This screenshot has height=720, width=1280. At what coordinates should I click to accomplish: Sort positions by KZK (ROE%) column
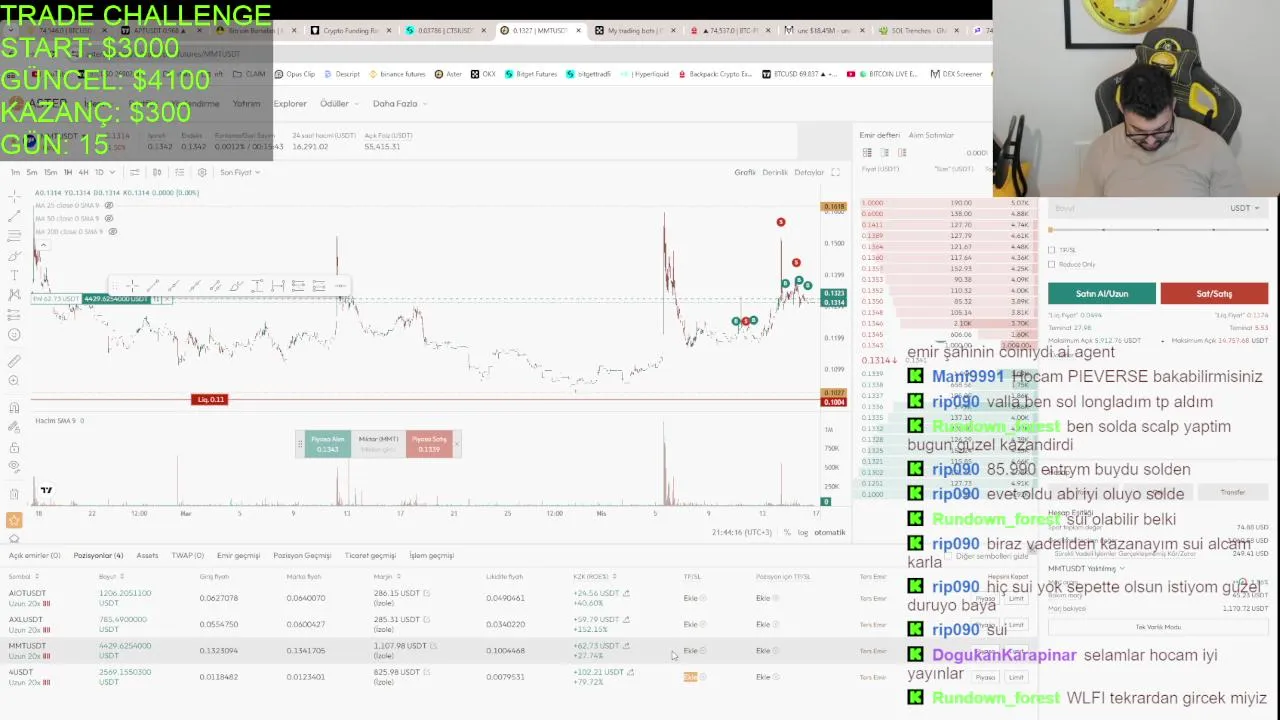(x=595, y=576)
